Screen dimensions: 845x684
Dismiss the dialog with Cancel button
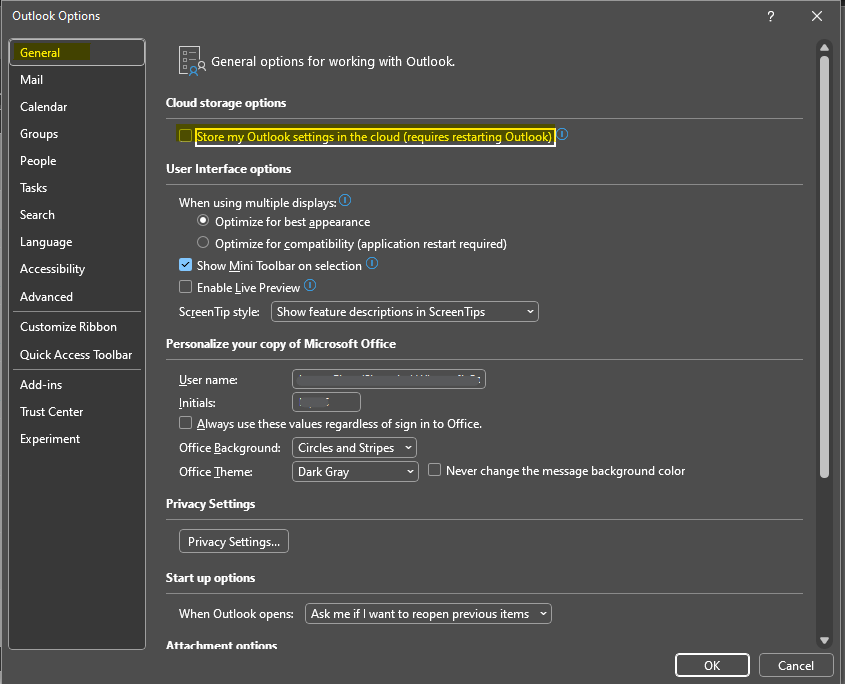pos(795,665)
